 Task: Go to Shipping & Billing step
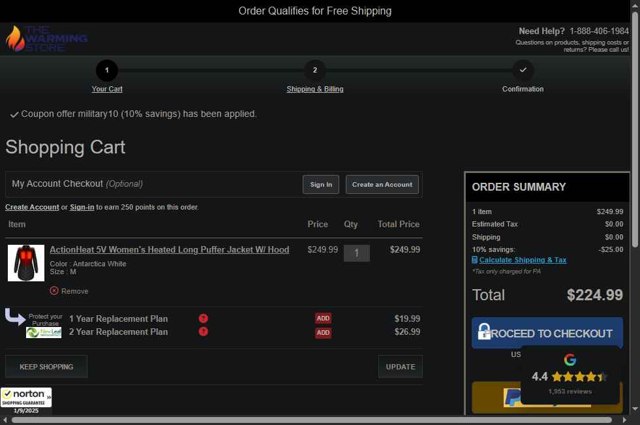315,89
